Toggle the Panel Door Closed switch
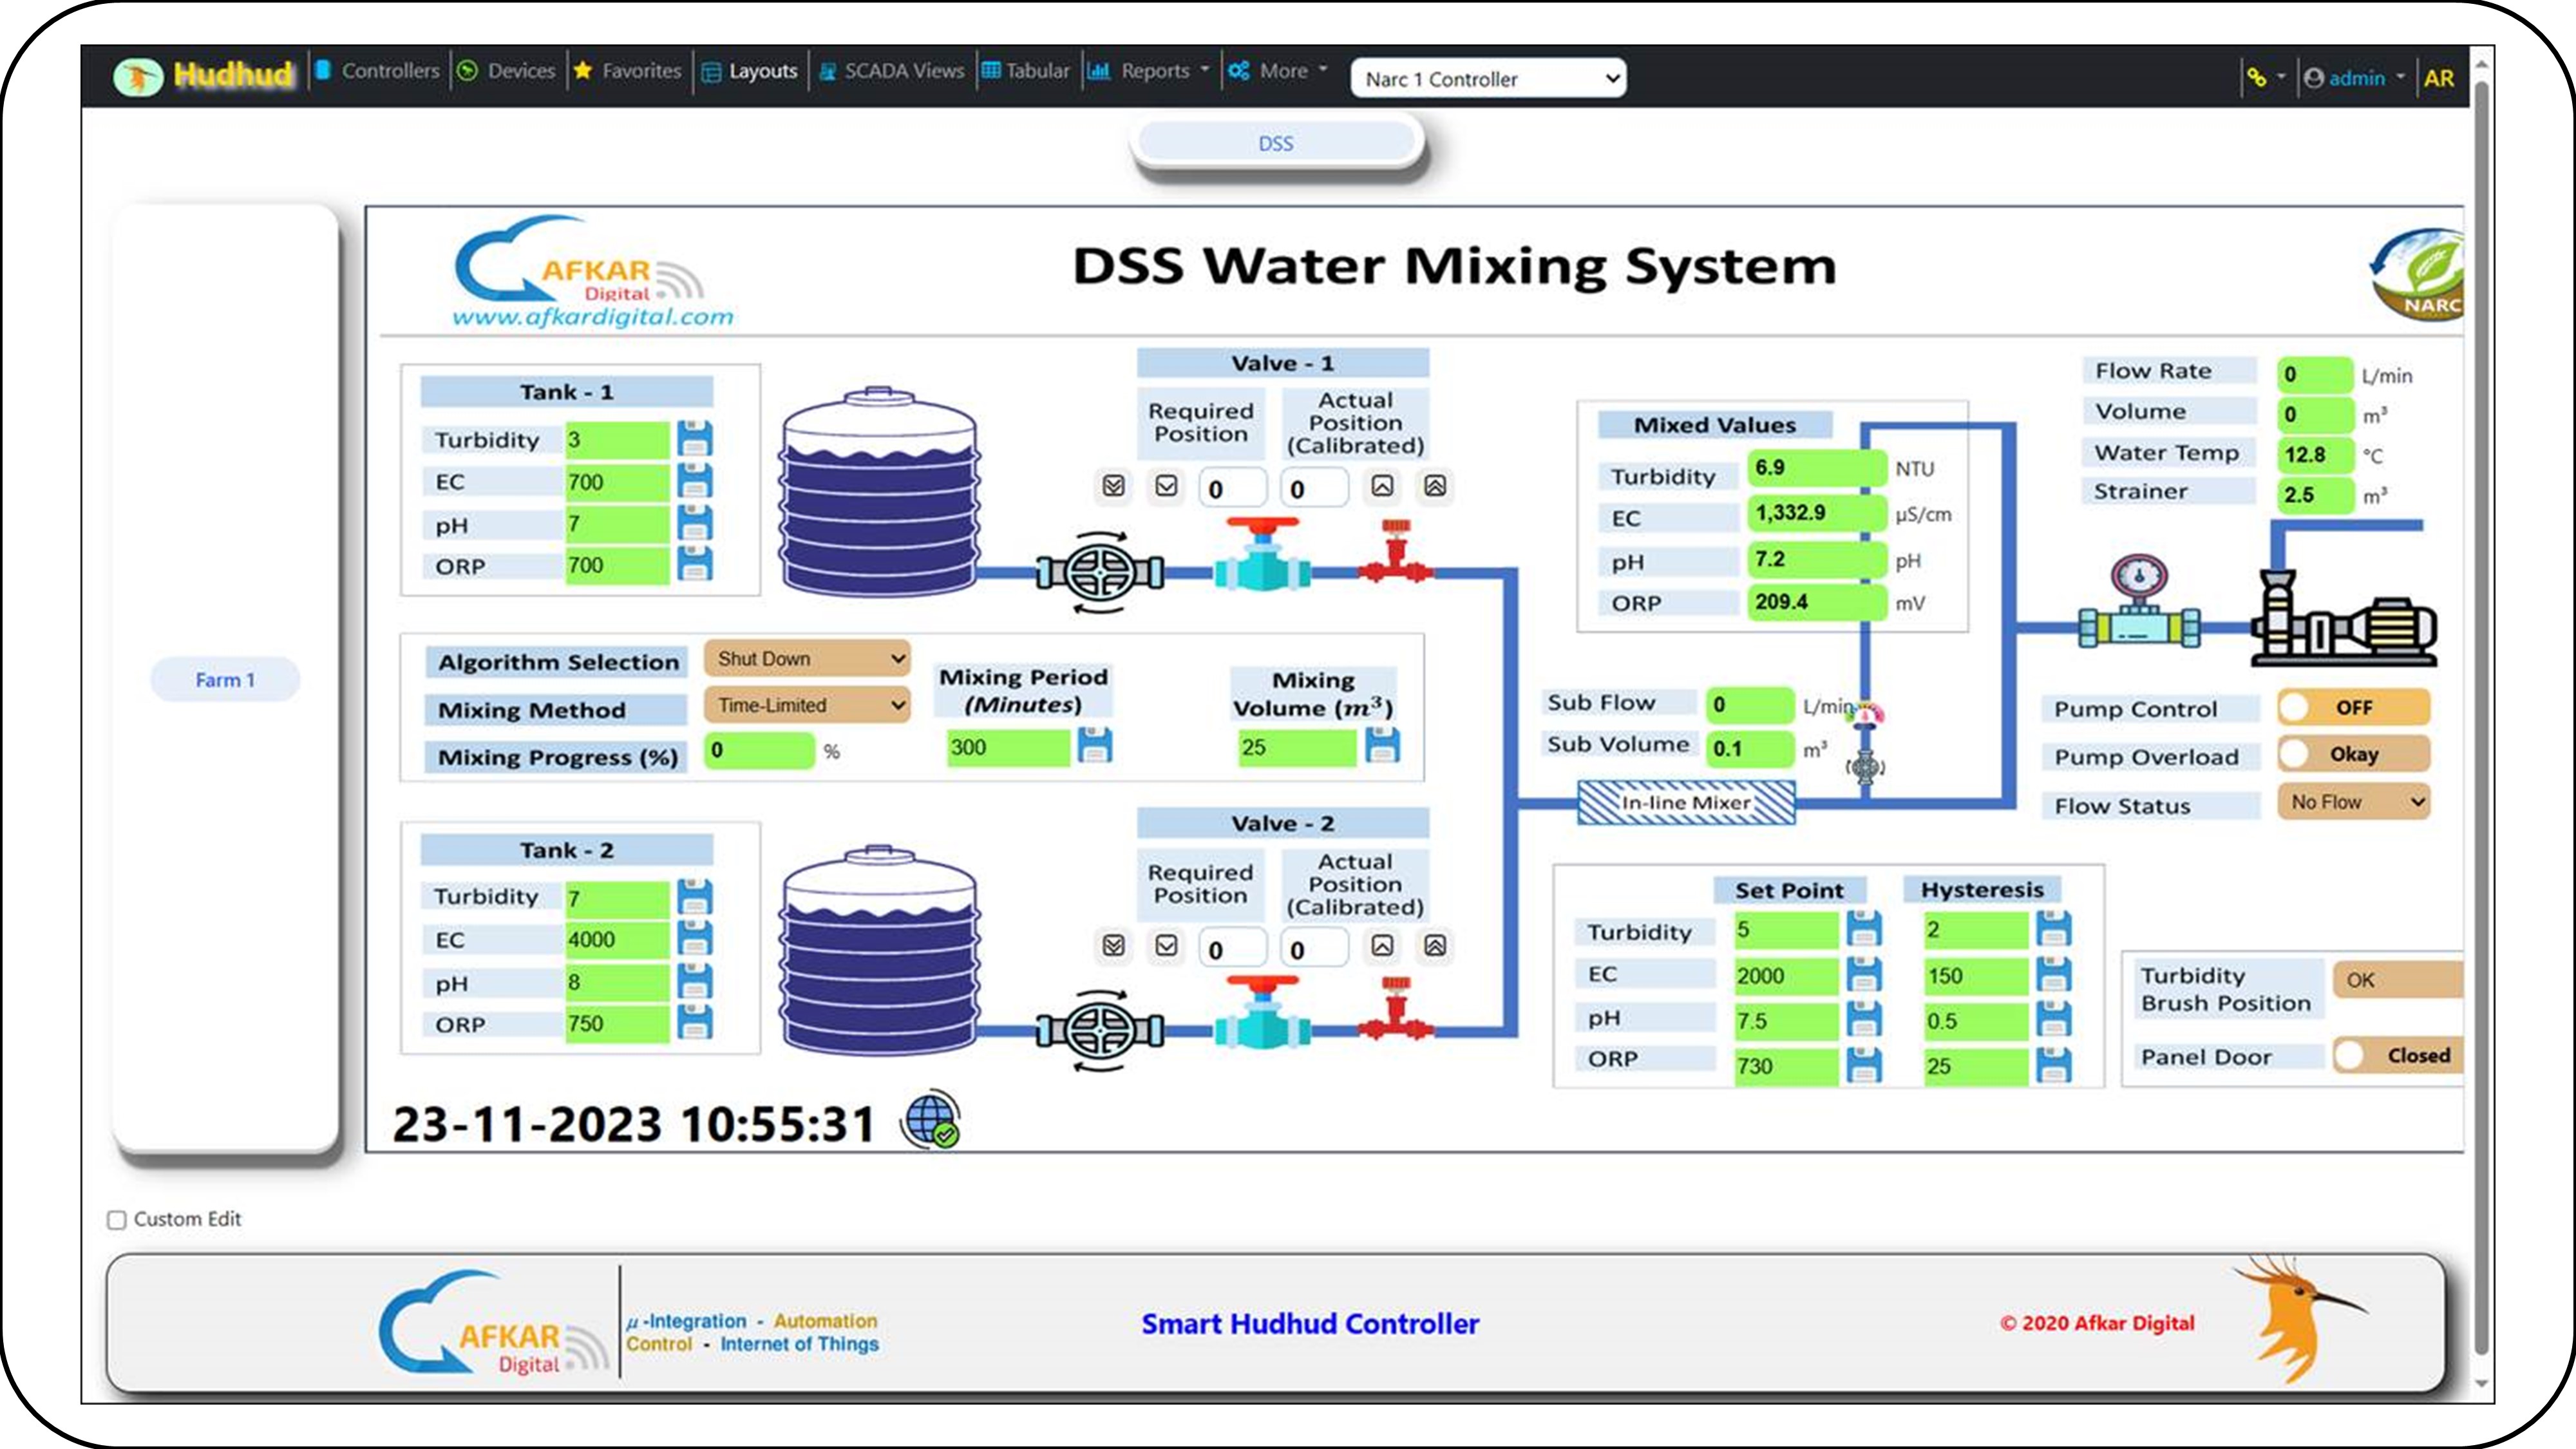This screenshot has width=2576, height=1449. tap(2397, 1055)
